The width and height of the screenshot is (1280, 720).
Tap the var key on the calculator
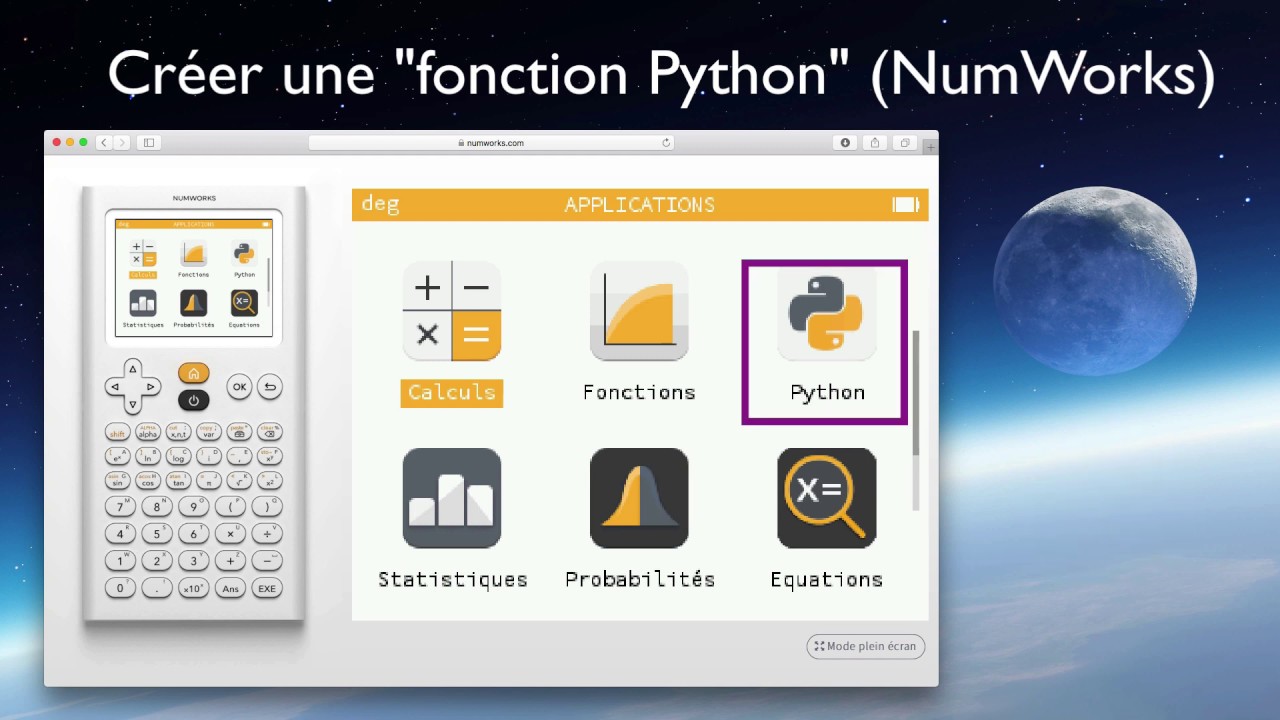click(208, 433)
